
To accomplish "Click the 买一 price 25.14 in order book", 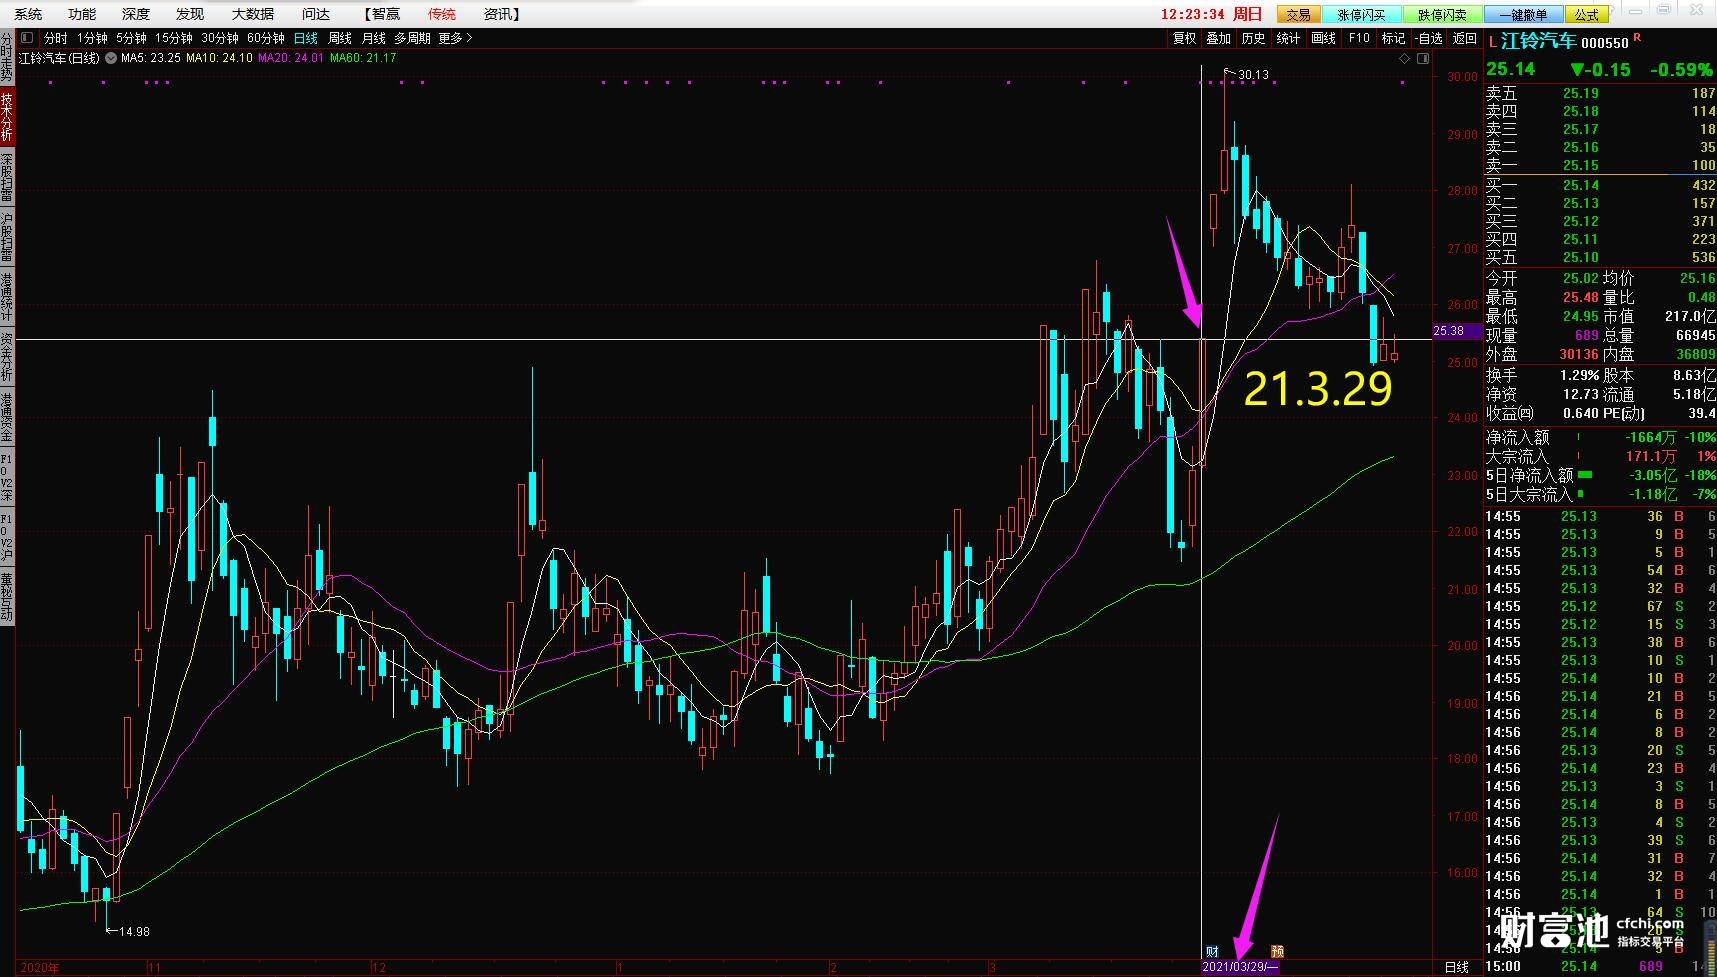I will 1580,185.
